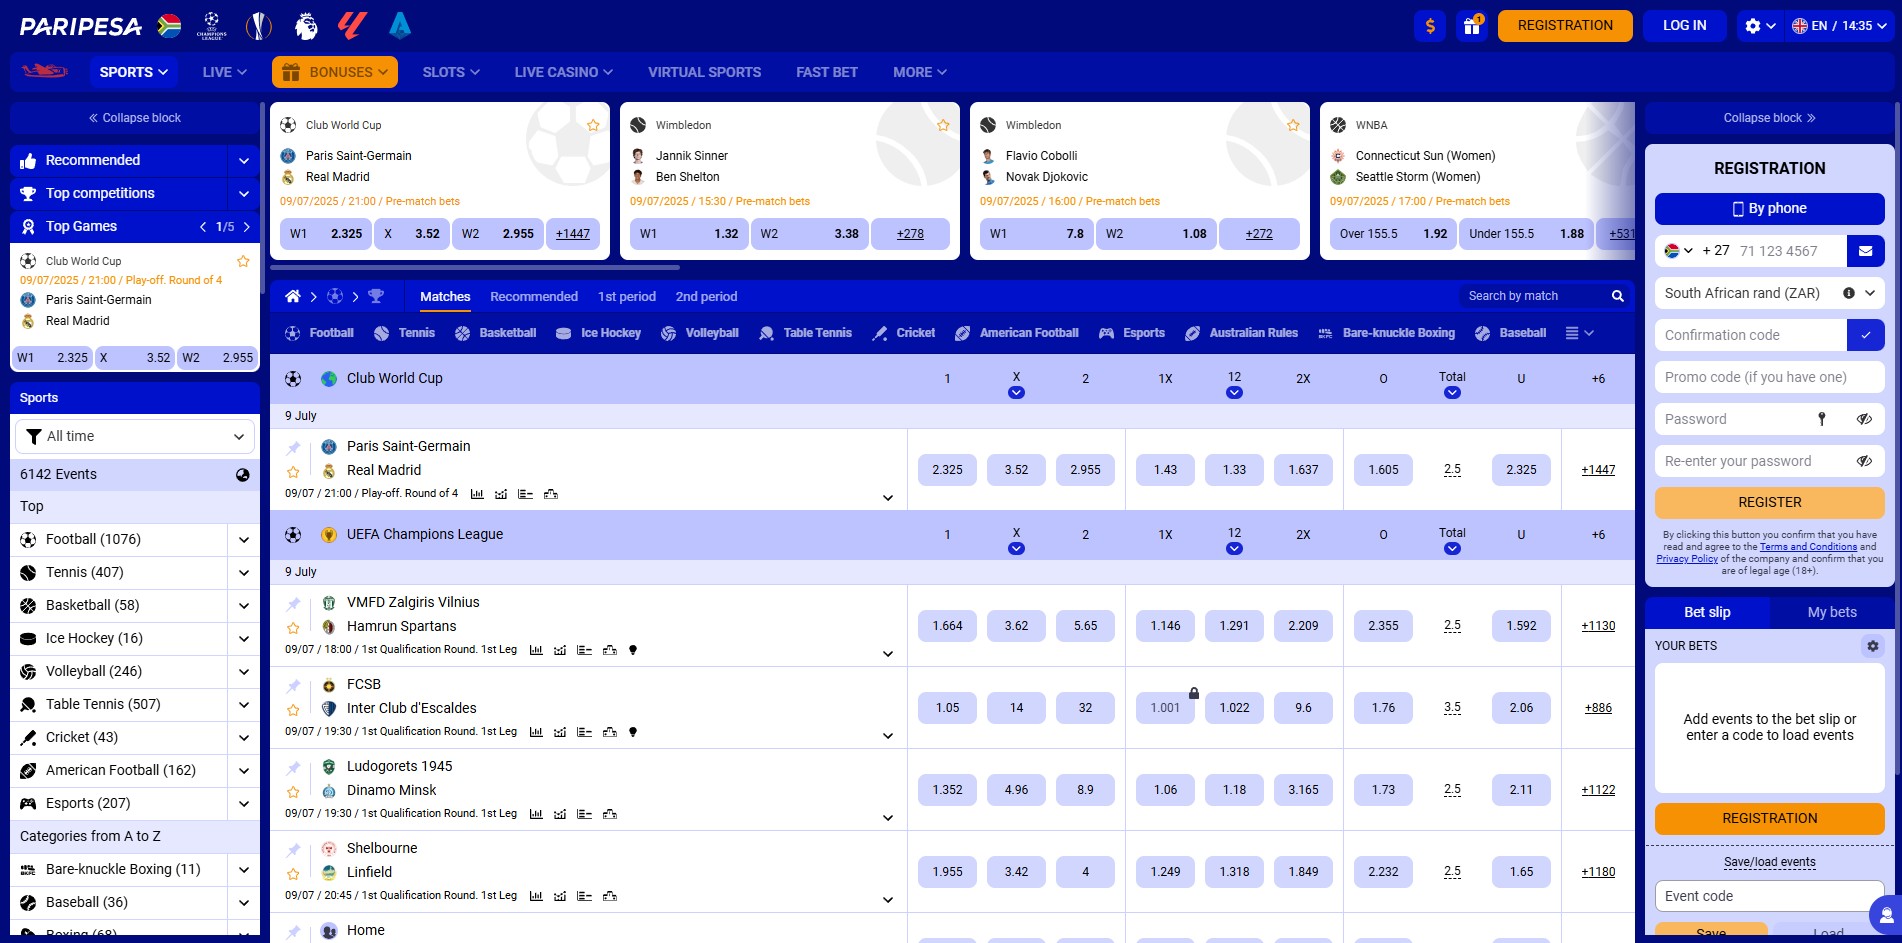
Task: Favorite the Club World Cup featured card
Action: (x=593, y=125)
